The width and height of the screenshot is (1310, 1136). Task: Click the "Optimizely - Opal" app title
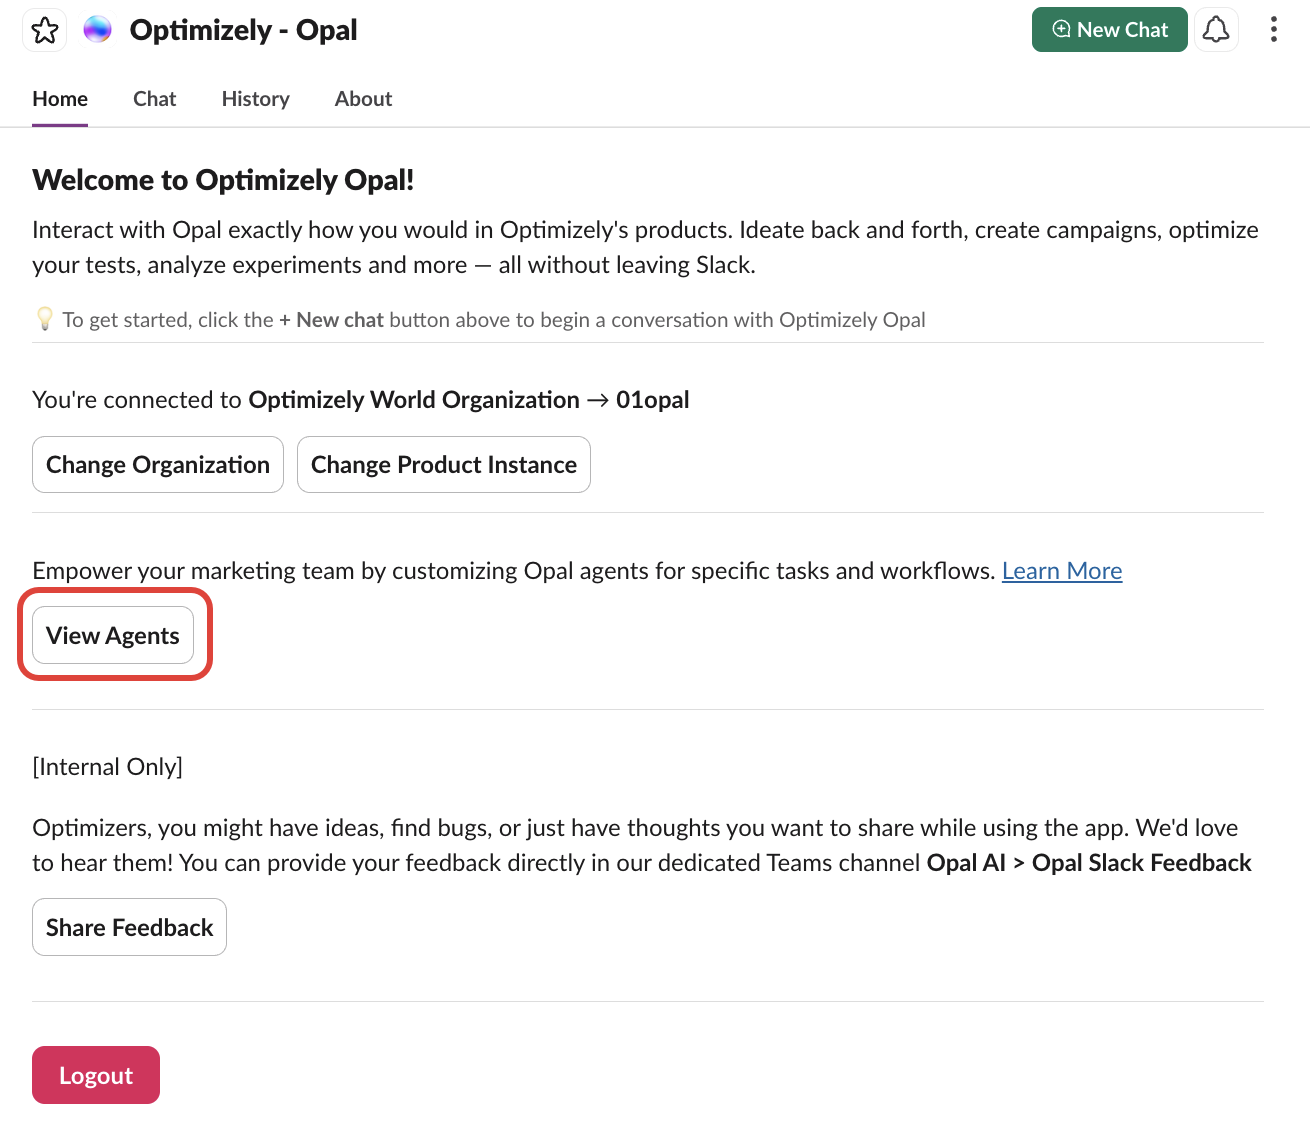(x=243, y=30)
